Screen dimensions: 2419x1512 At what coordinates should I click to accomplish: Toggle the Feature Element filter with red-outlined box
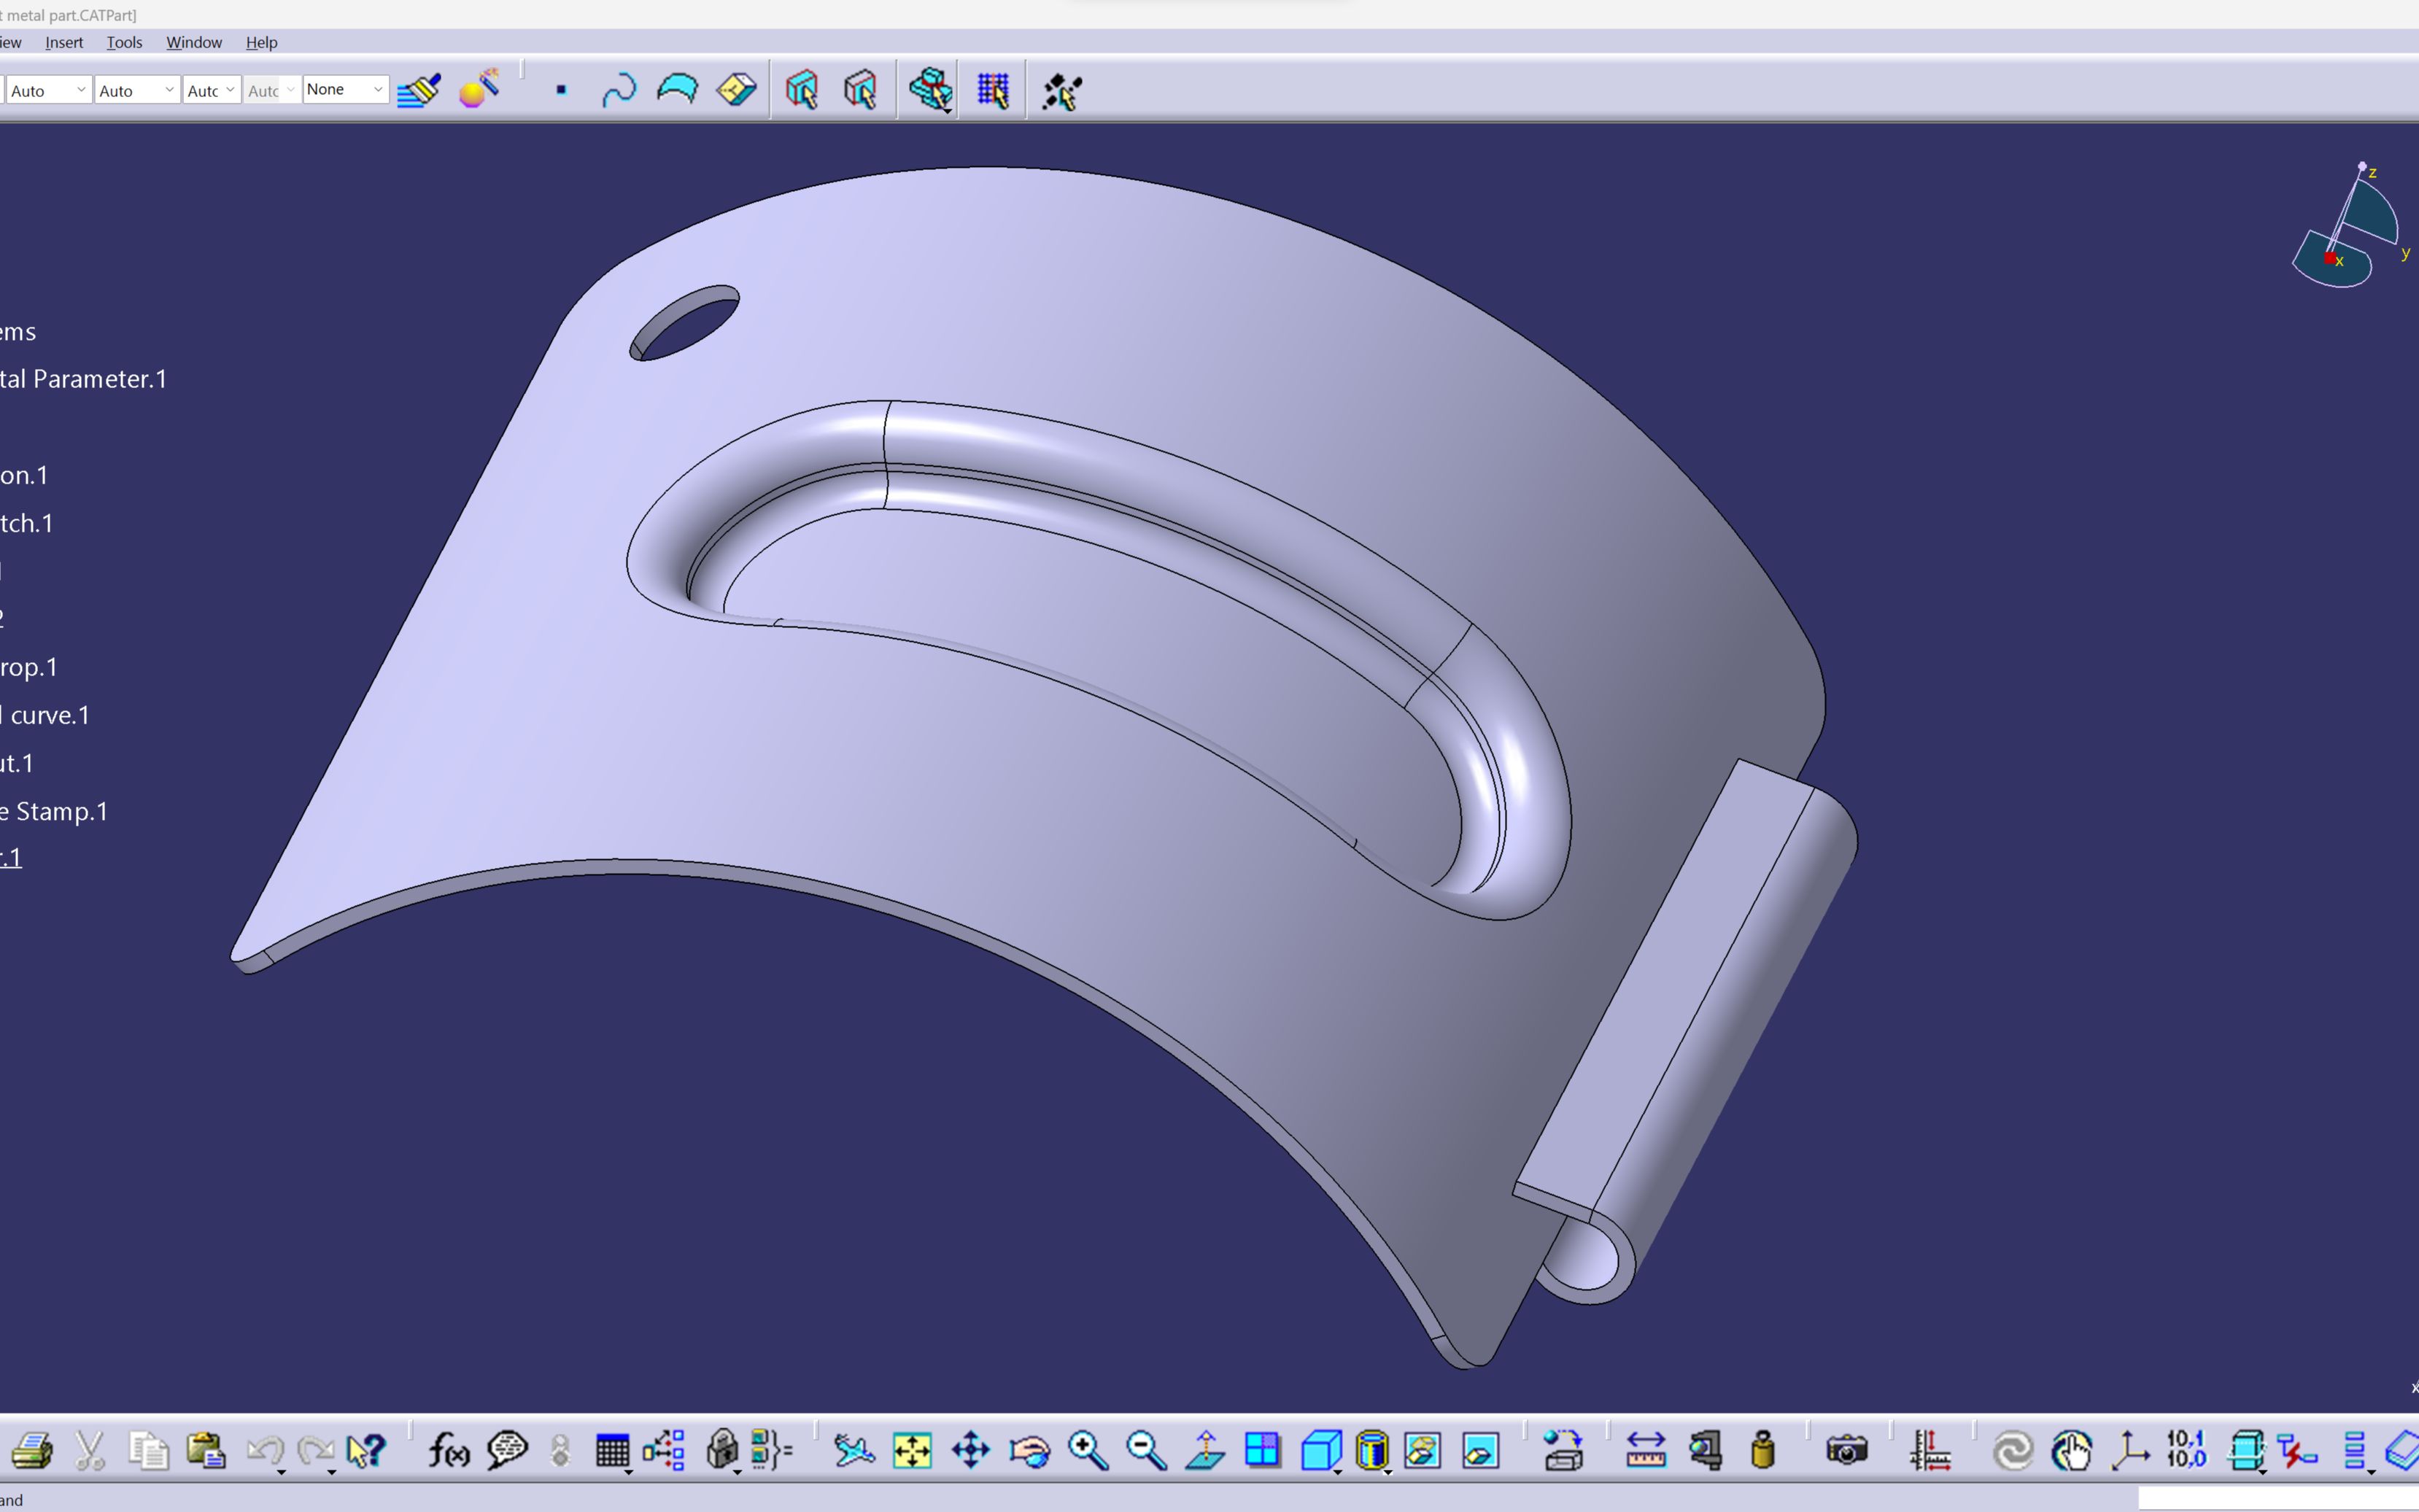tap(801, 90)
